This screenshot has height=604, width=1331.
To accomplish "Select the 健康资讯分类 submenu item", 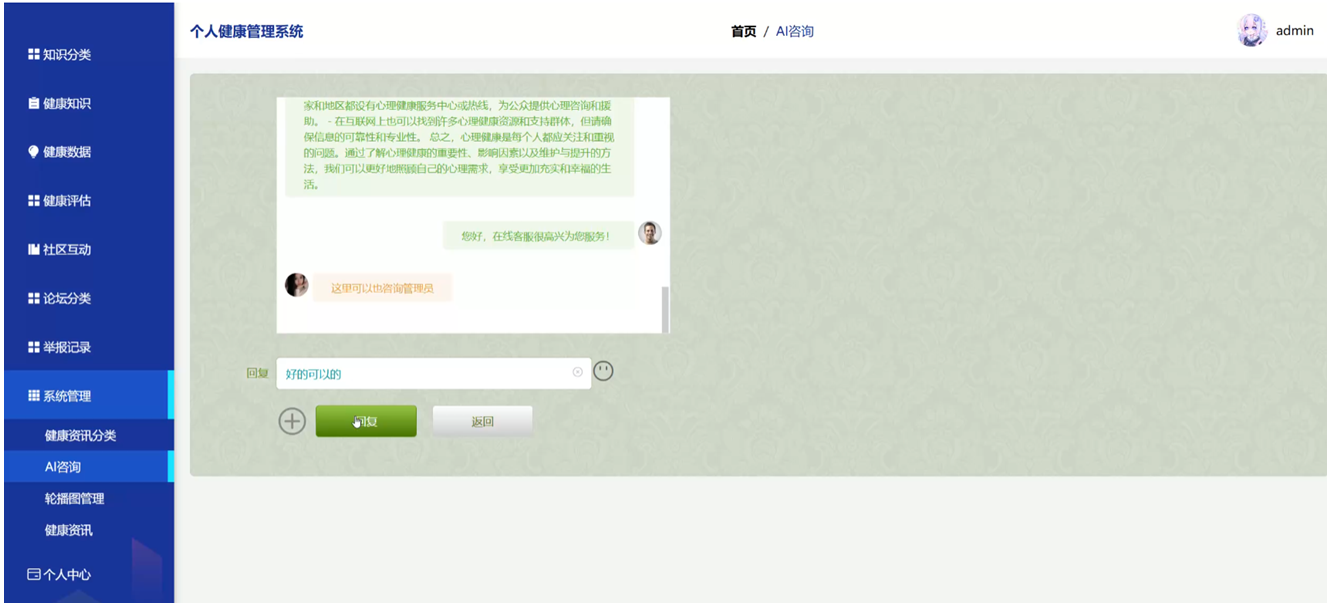I will [x=88, y=436].
